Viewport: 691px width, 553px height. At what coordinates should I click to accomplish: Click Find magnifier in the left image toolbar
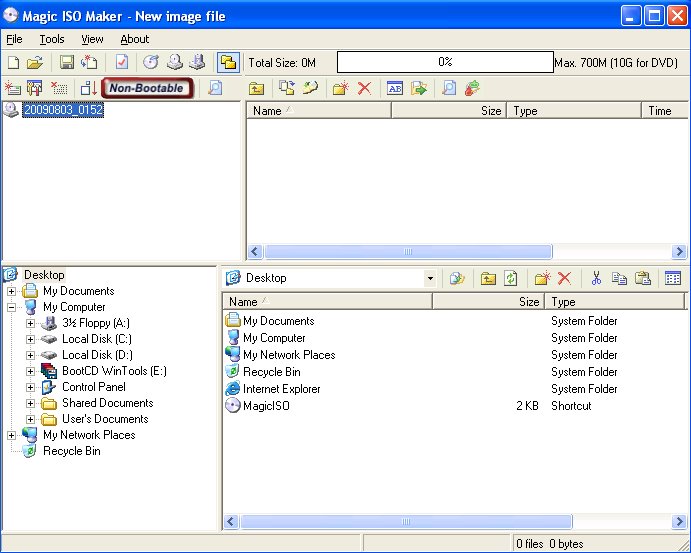(x=215, y=88)
